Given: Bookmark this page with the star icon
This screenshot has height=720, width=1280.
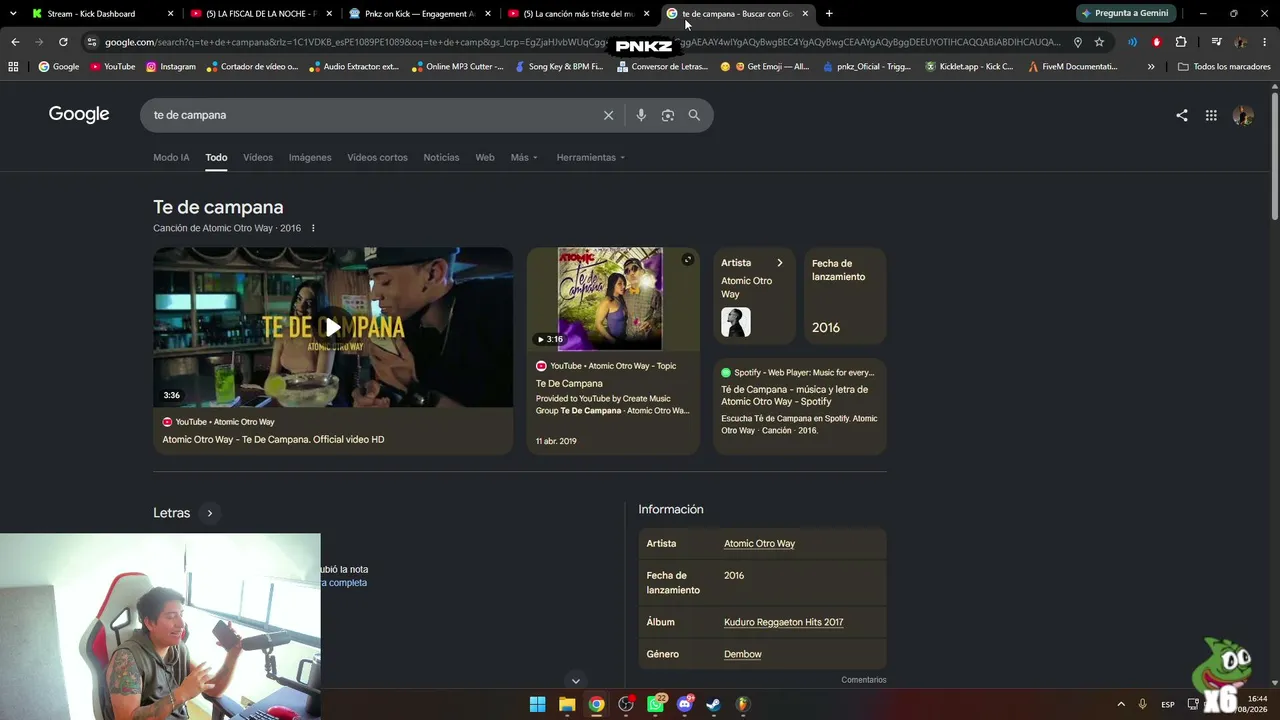Looking at the screenshot, I should pos(1099,42).
